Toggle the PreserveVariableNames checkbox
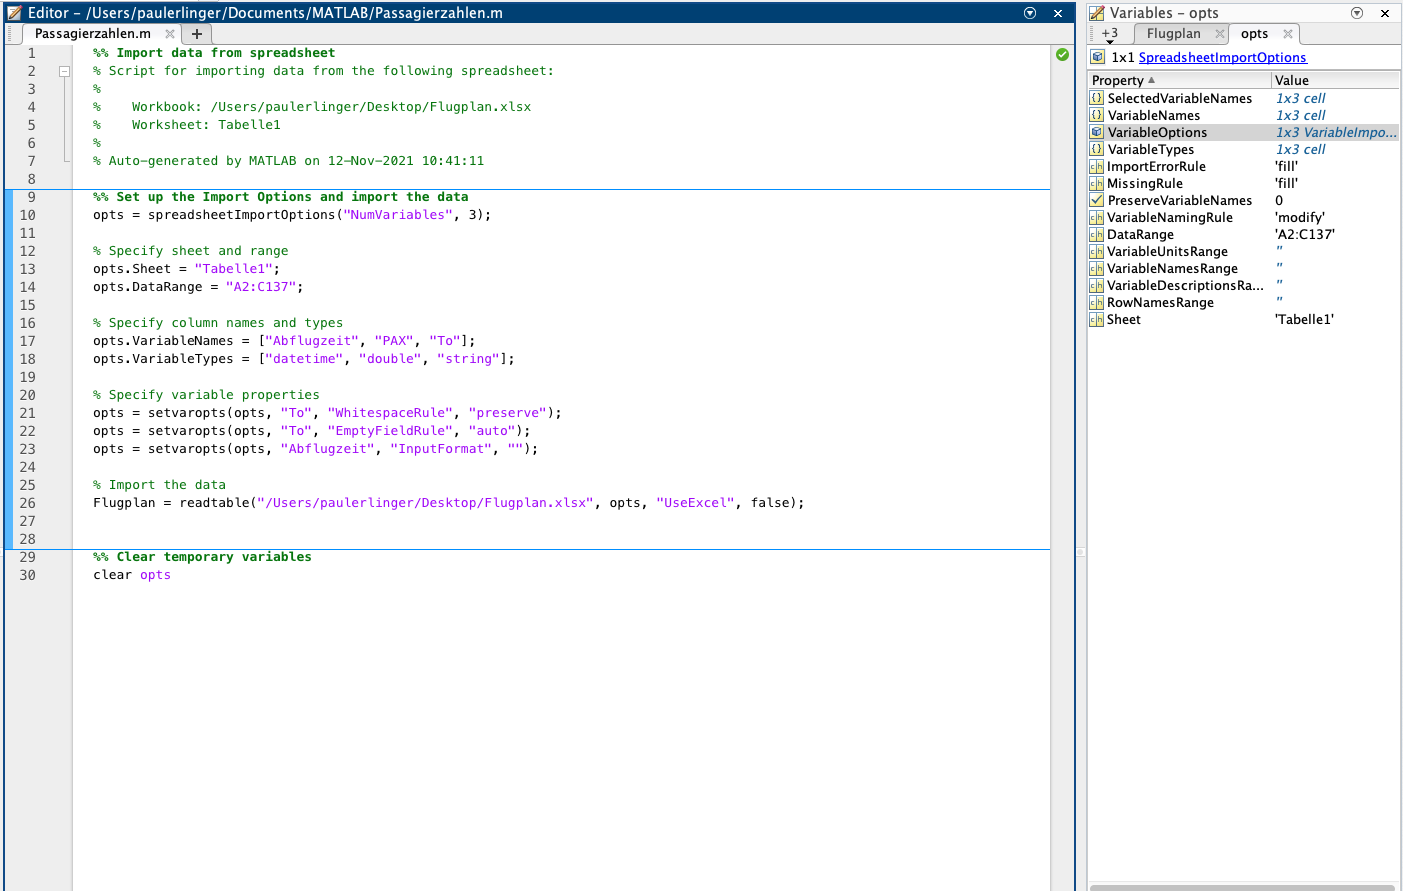The width and height of the screenshot is (1403, 891). pos(1097,200)
